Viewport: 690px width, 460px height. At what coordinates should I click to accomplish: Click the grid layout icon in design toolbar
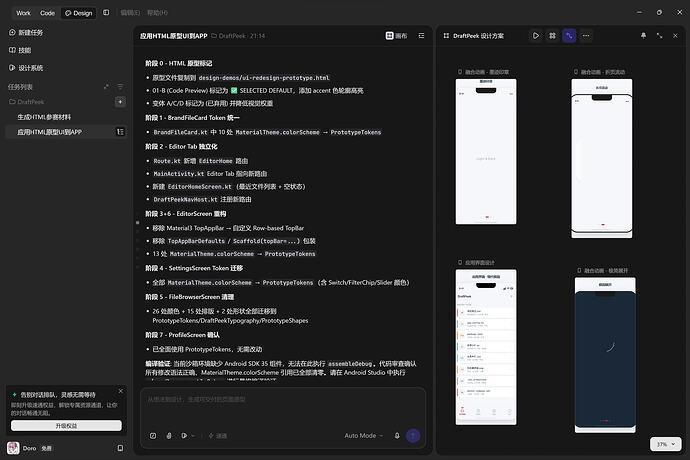click(x=552, y=36)
